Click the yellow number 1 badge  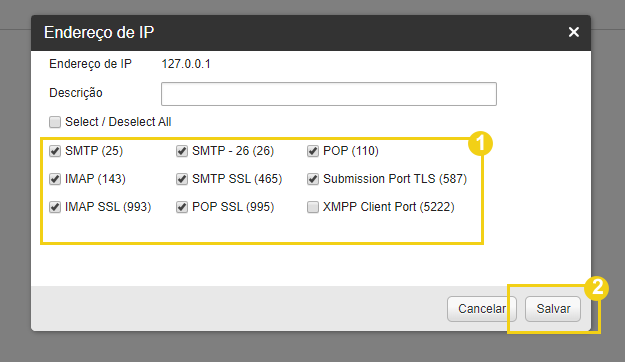point(480,143)
